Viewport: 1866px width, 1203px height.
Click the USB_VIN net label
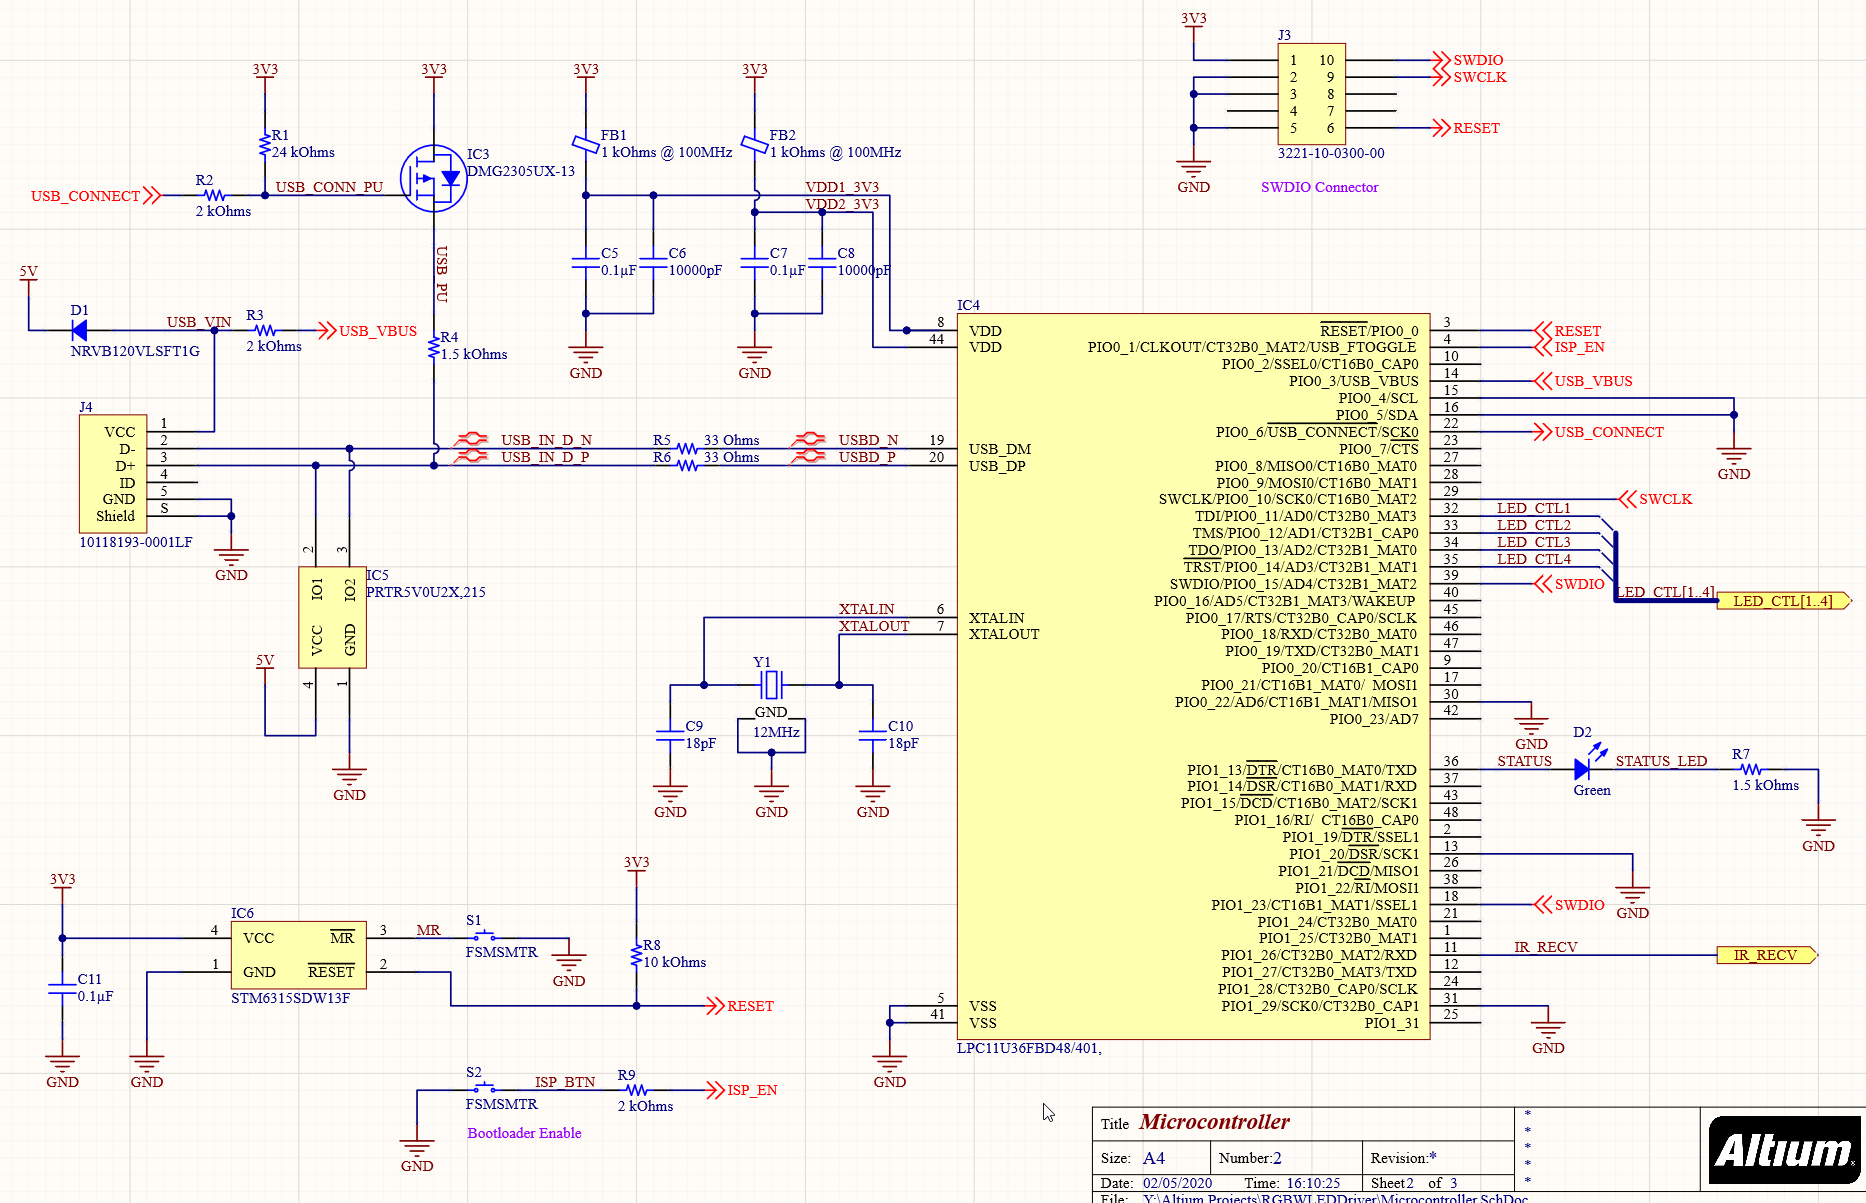(199, 322)
